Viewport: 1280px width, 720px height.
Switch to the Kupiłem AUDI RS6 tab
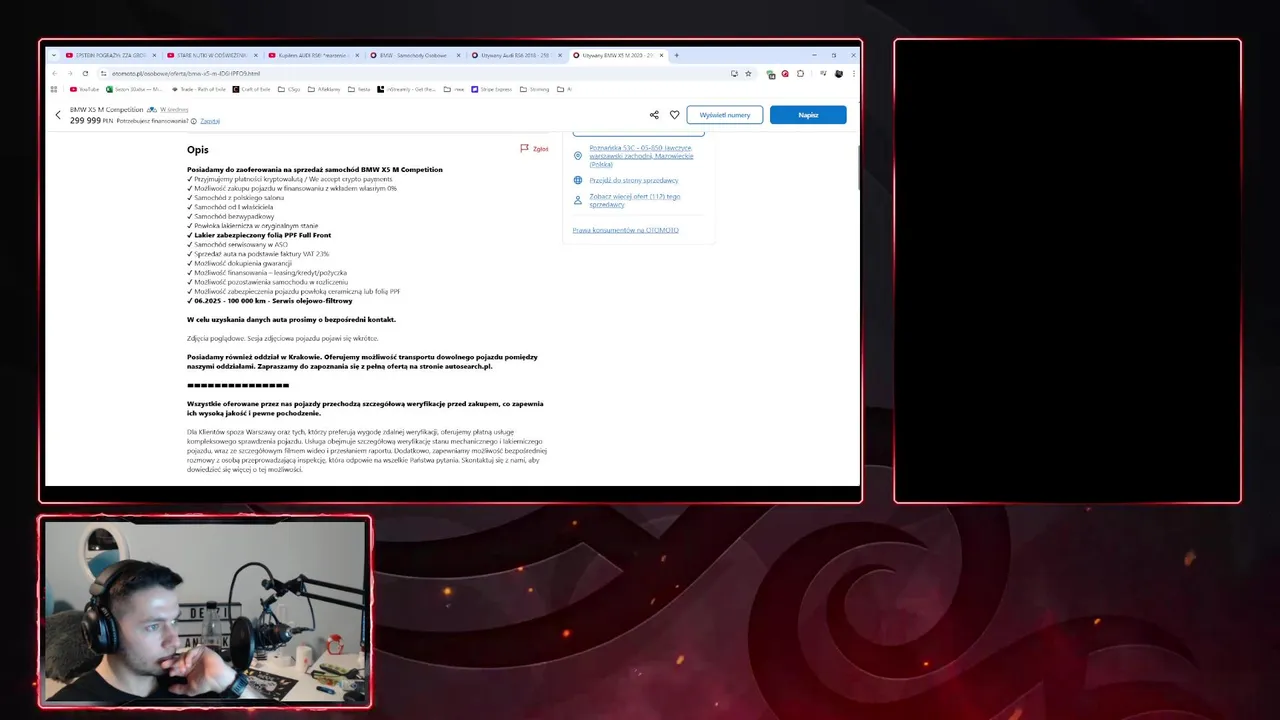tap(313, 55)
